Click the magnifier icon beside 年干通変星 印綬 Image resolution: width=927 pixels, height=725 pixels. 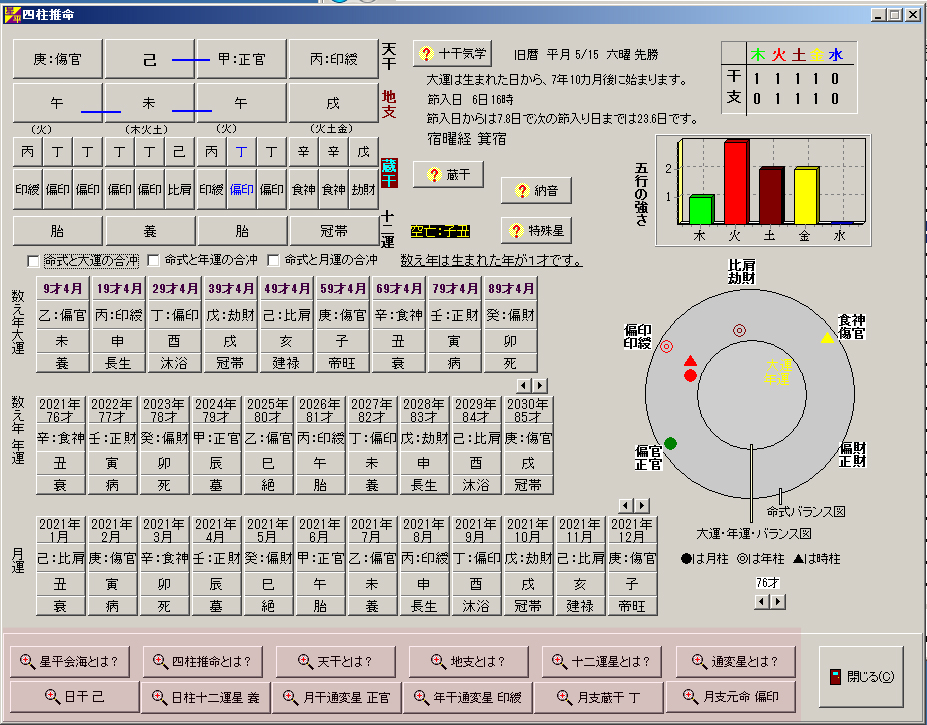[x=421, y=697]
